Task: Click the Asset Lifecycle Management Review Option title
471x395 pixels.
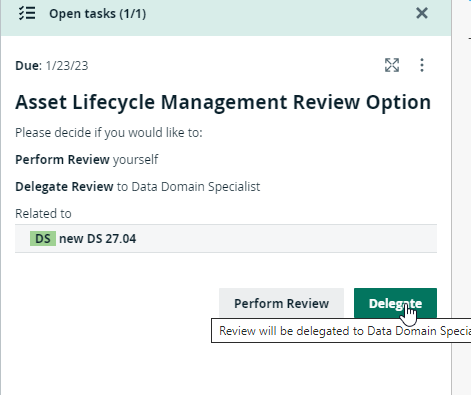Action: click(x=223, y=102)
